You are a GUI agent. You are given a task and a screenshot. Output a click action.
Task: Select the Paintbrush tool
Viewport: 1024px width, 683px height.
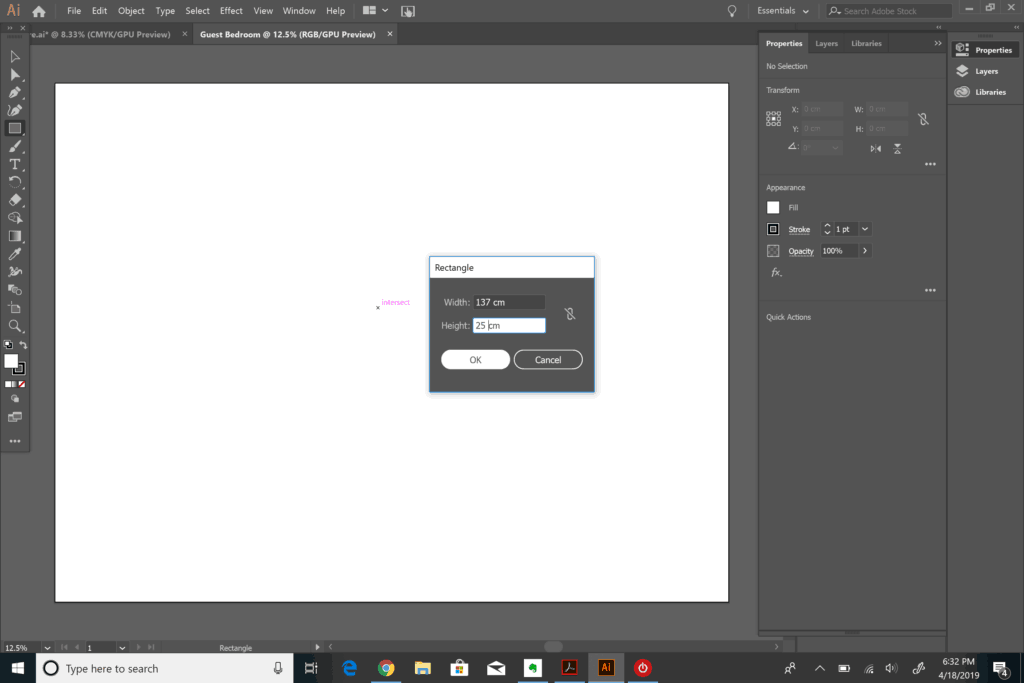point(14,147)
